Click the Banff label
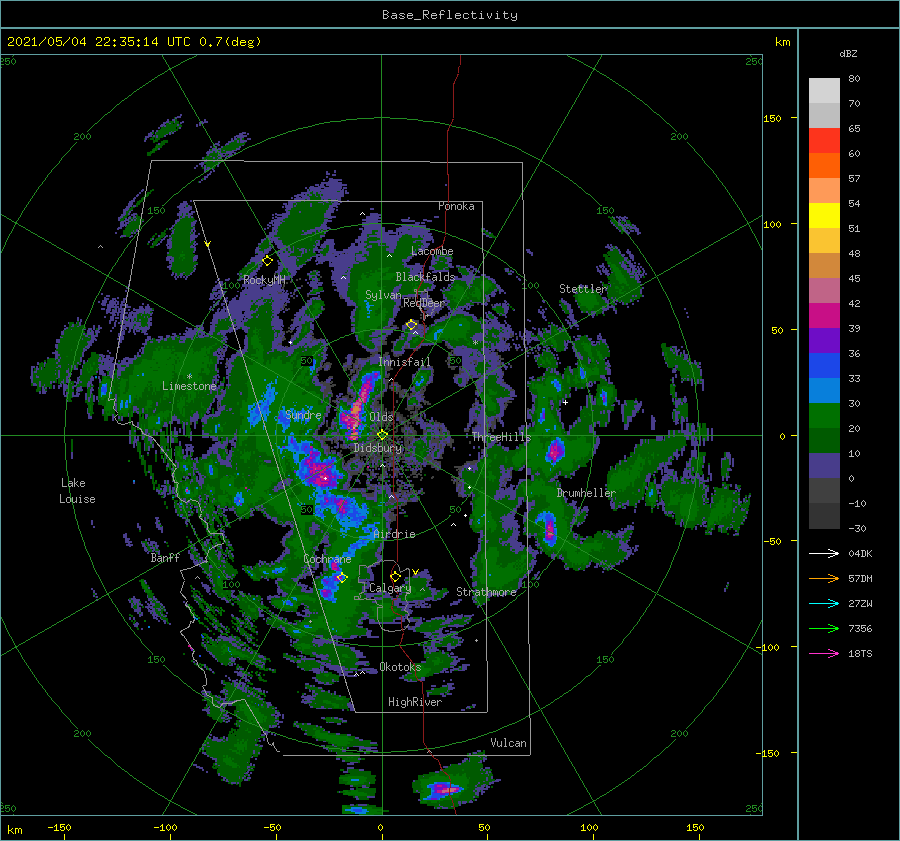900x841 pixels. point(165,558)
